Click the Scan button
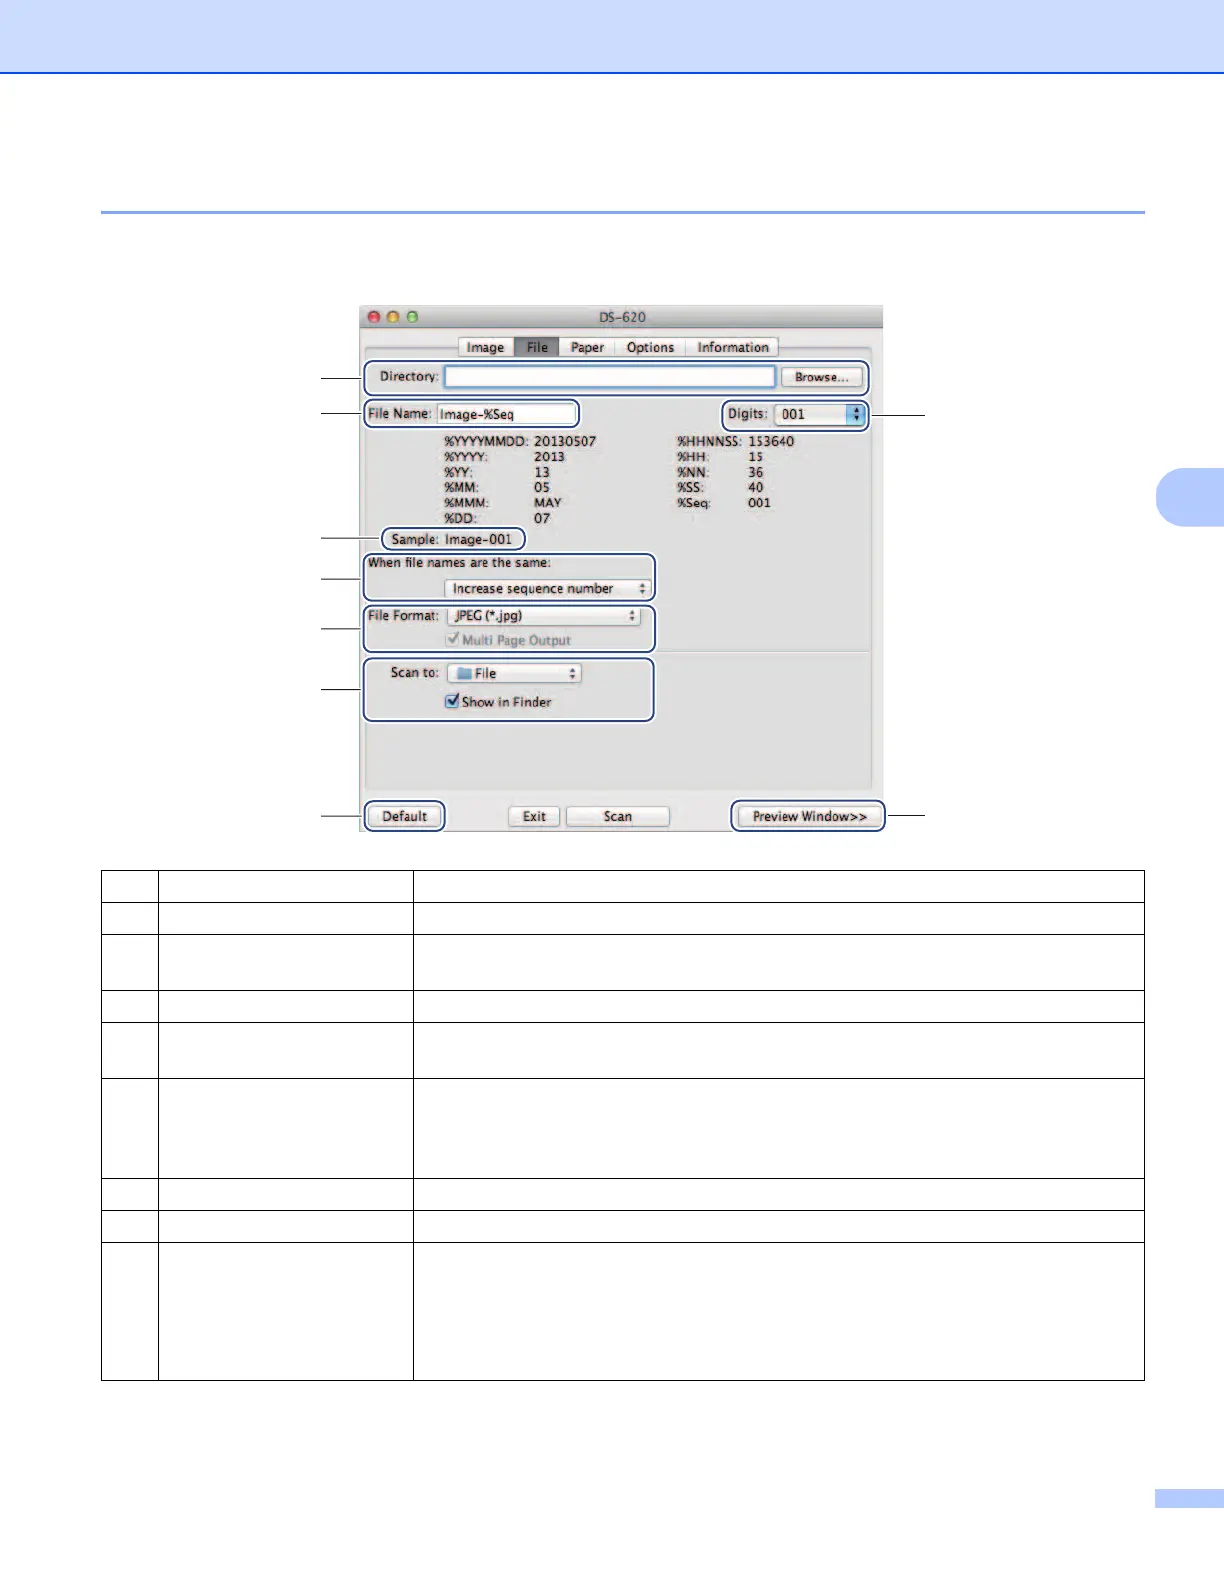The width and height of the screenshot is (1224, 1580). pos(618,816)
